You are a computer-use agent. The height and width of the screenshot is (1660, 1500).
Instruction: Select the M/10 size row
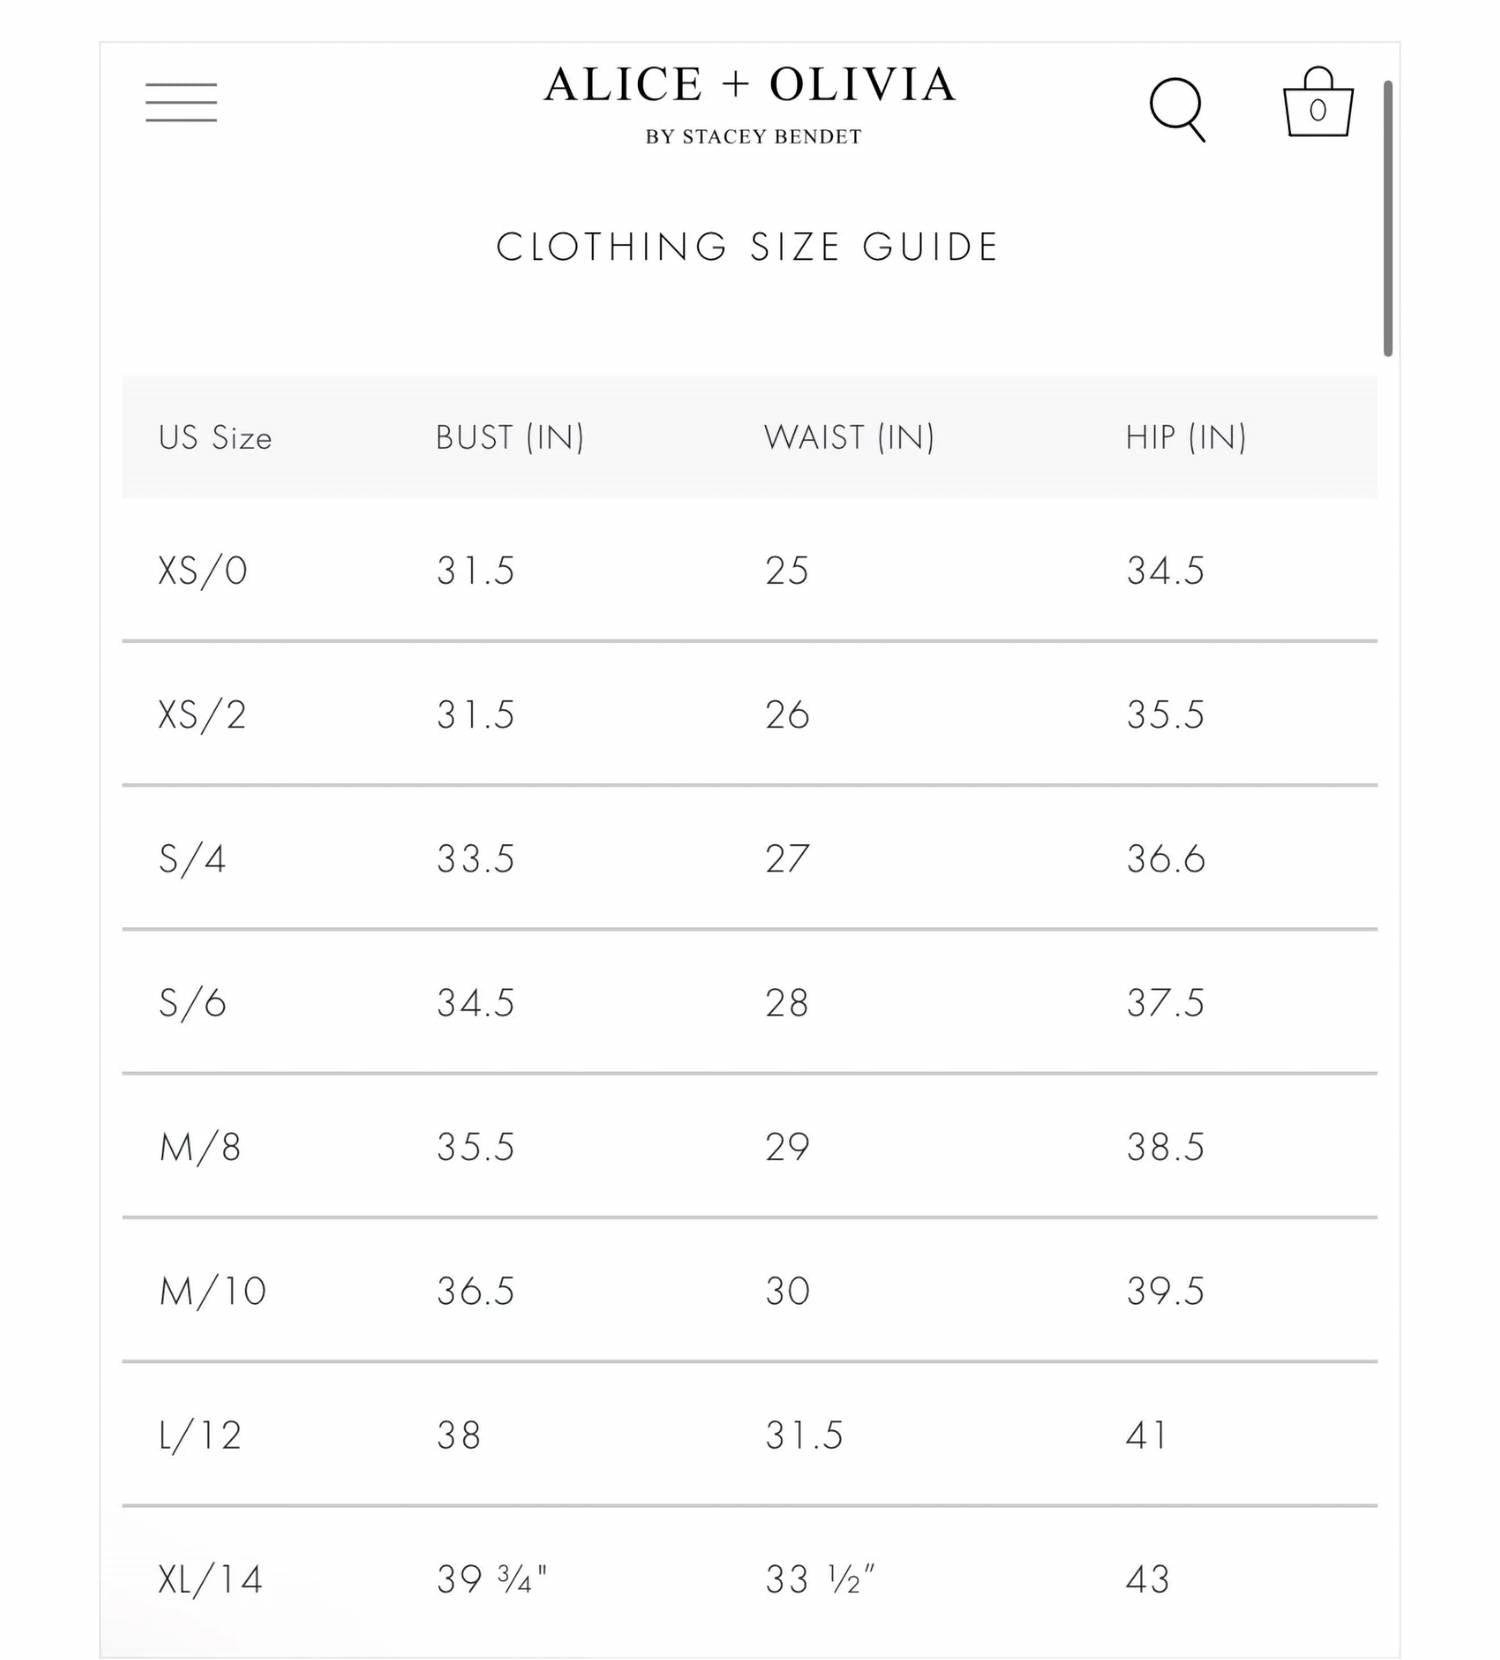pyautogui.click(x=750, y=1290)
